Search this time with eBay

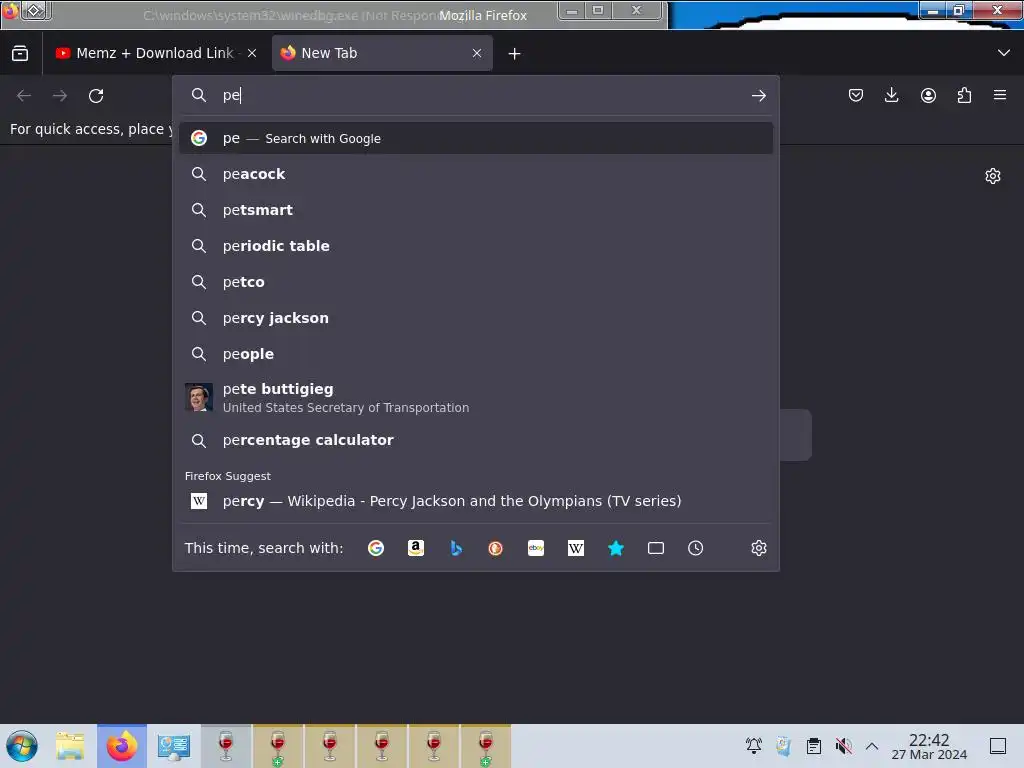tap(536, 548)
